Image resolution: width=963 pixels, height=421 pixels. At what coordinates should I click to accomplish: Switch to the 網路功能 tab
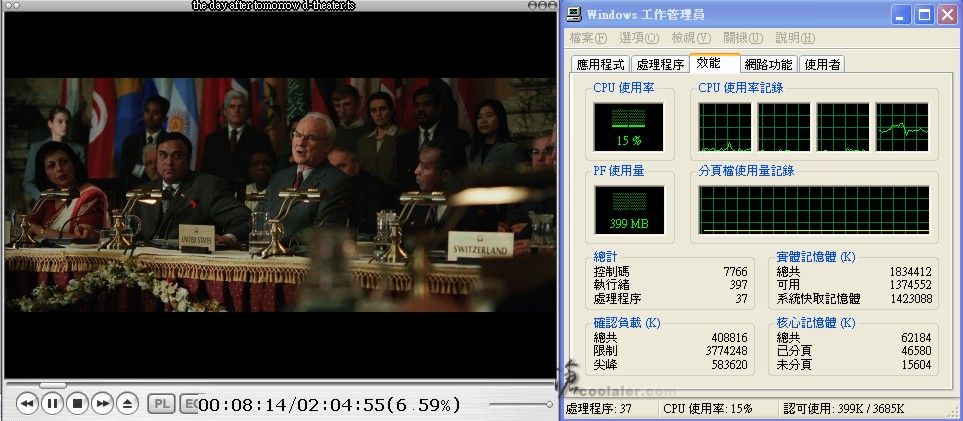point(768,65)
